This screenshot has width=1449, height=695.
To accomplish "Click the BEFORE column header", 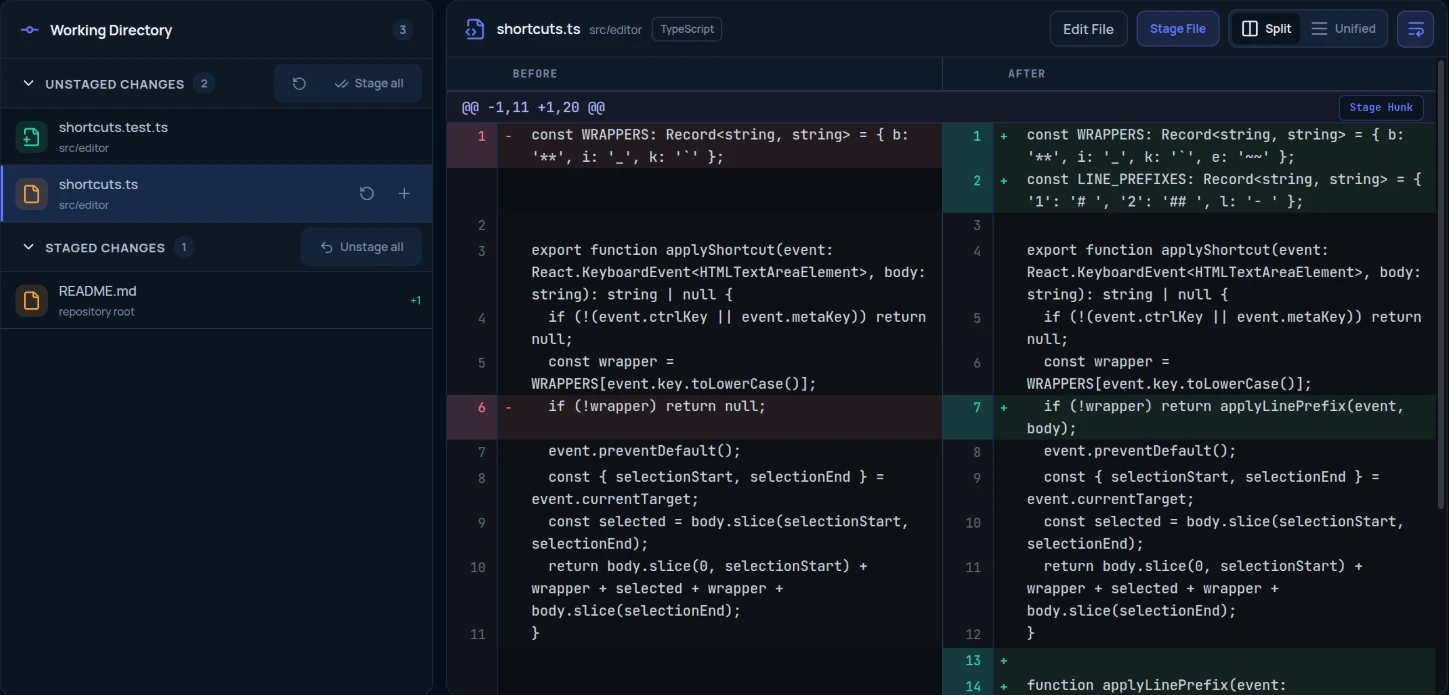I will pyautogui.click(x=535, y=74).
